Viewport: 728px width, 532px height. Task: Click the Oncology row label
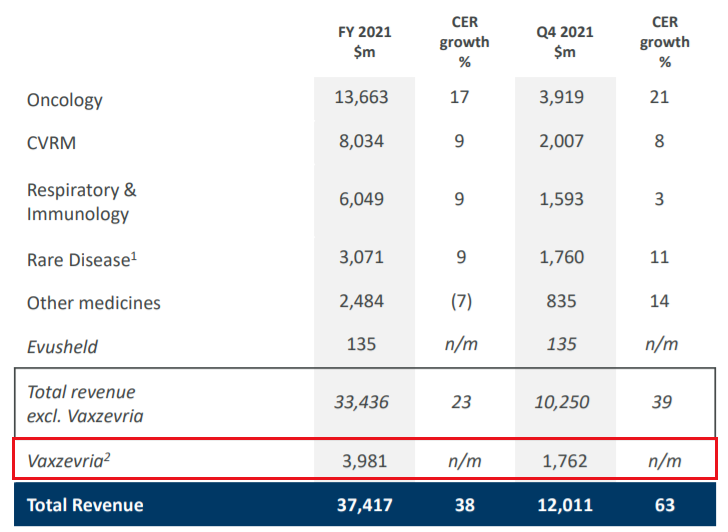pos(65,100)
